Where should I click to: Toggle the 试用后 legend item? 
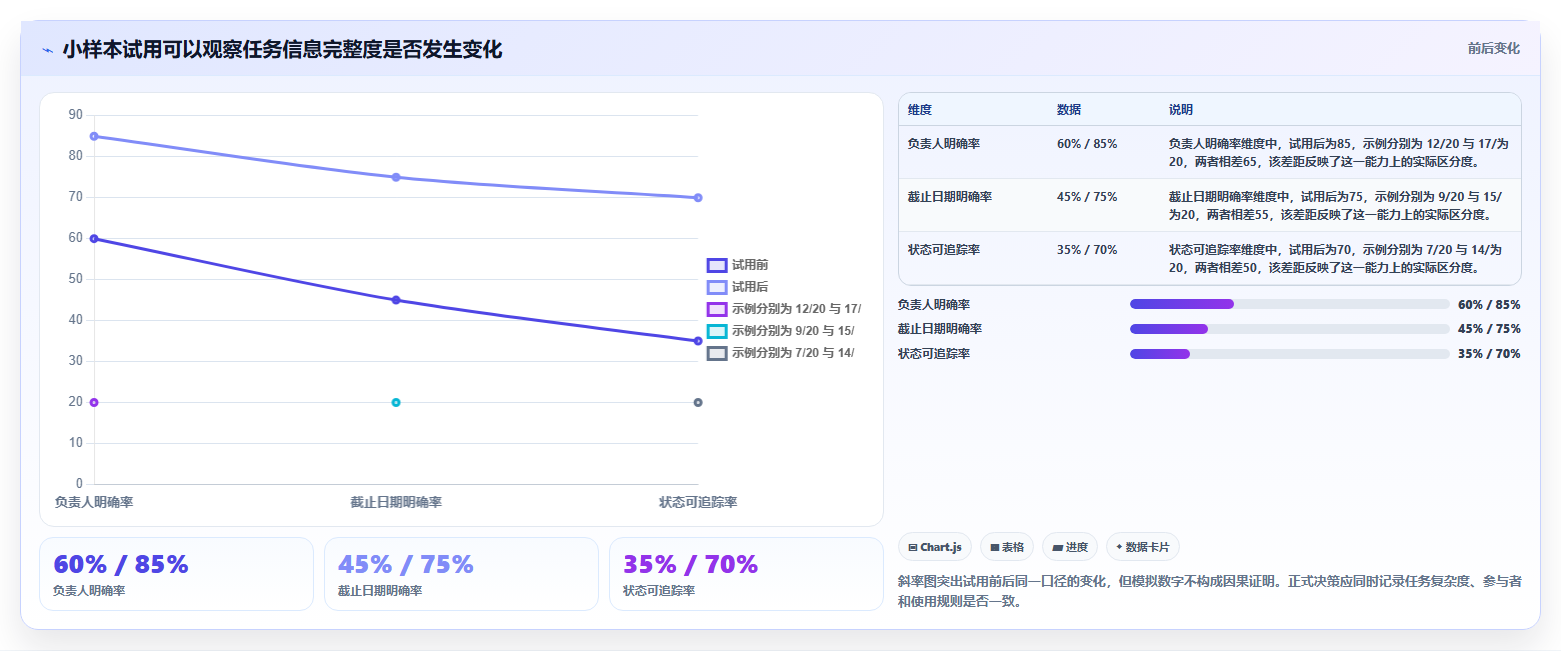point(738,287)
